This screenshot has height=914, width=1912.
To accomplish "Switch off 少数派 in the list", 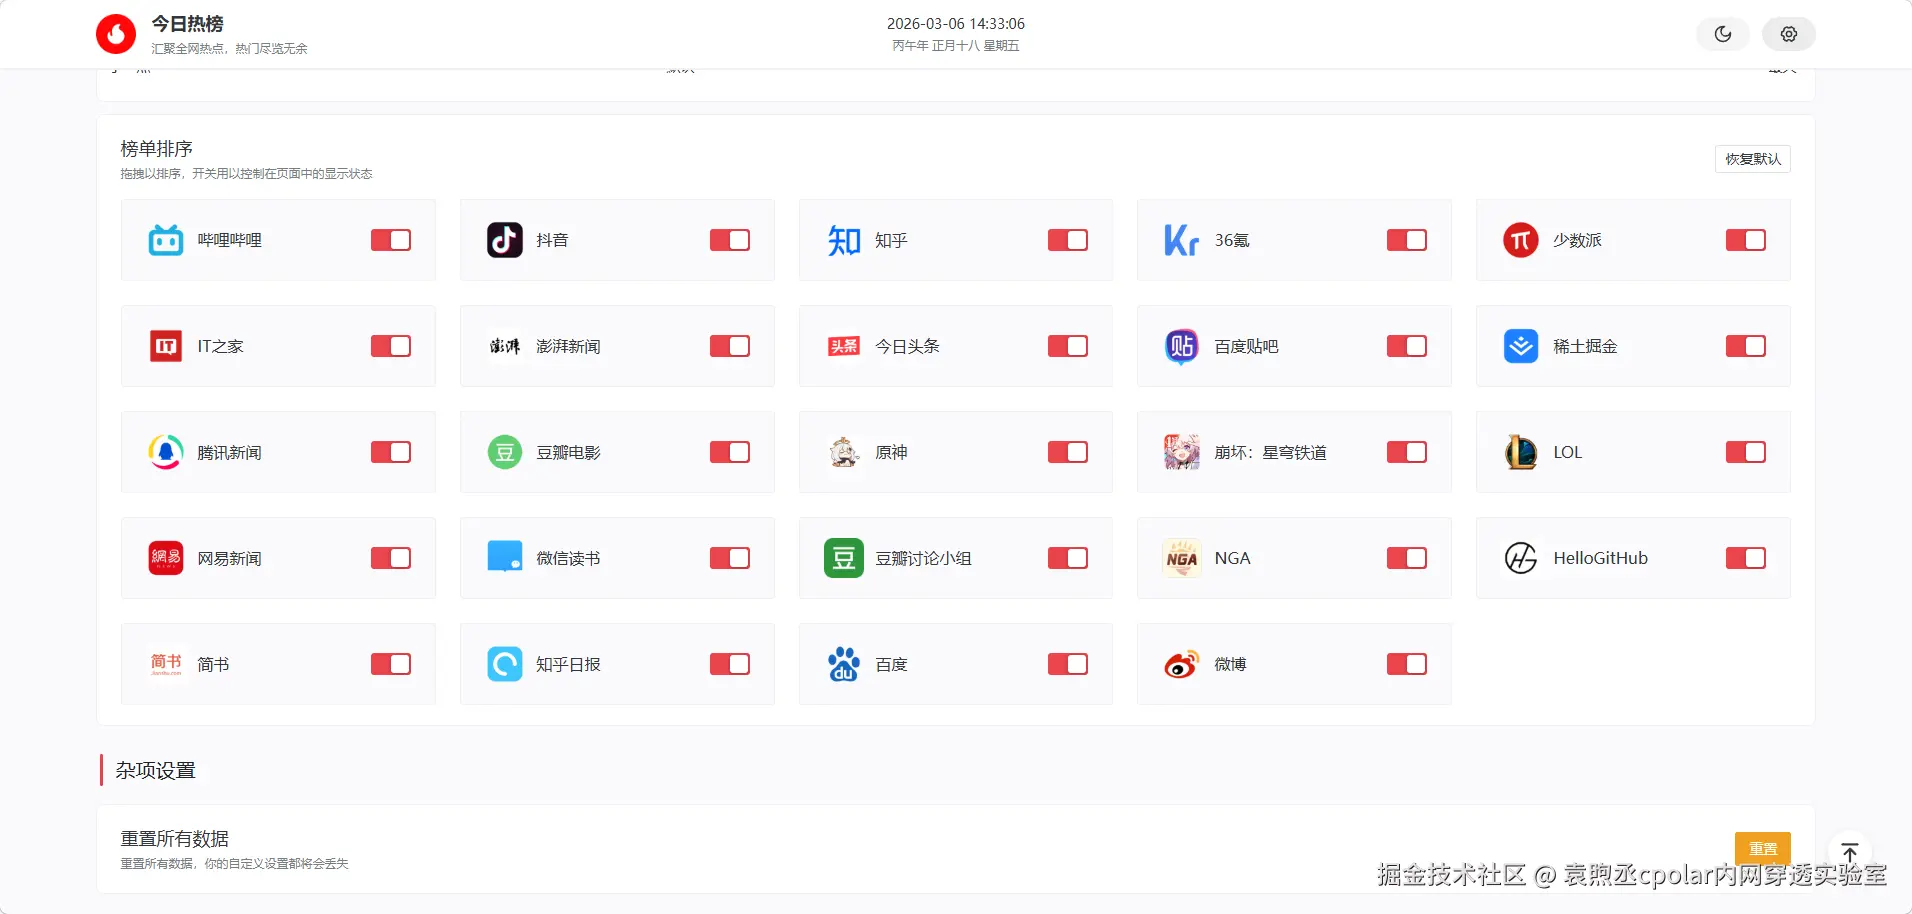I will [1746, 240].
